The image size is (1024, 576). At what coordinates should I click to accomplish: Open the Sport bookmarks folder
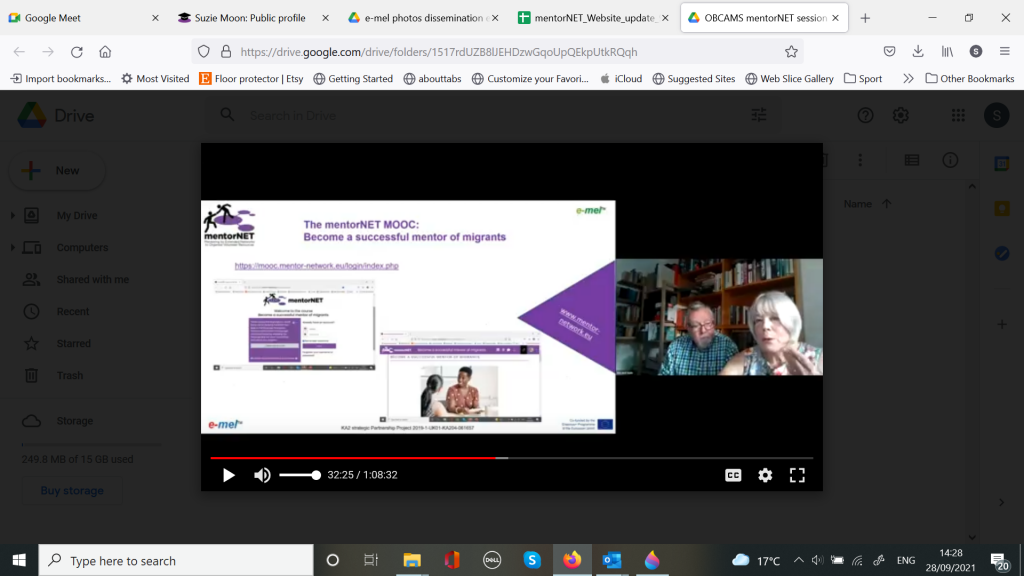coord(863,78)
